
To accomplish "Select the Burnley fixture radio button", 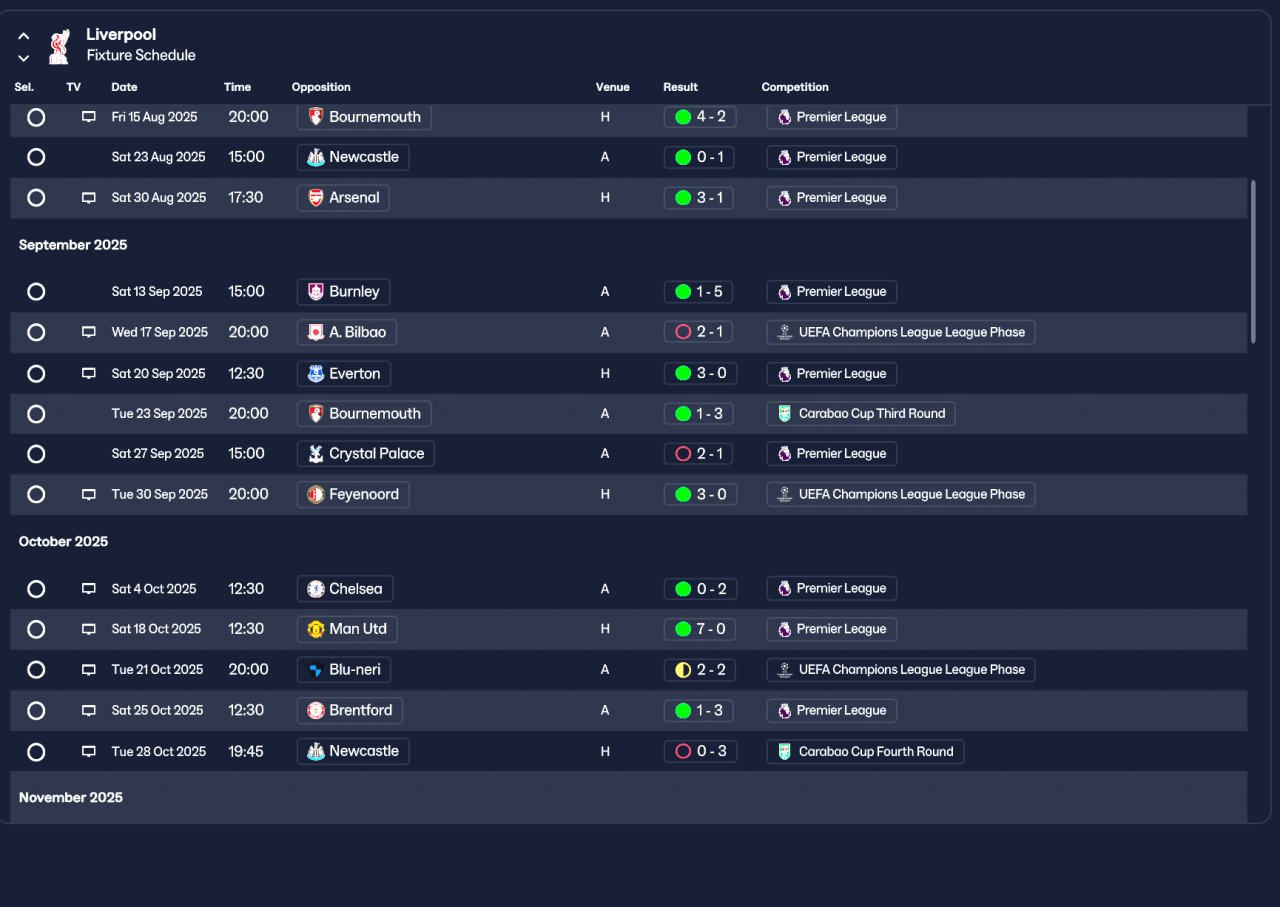I will (36, 292).
